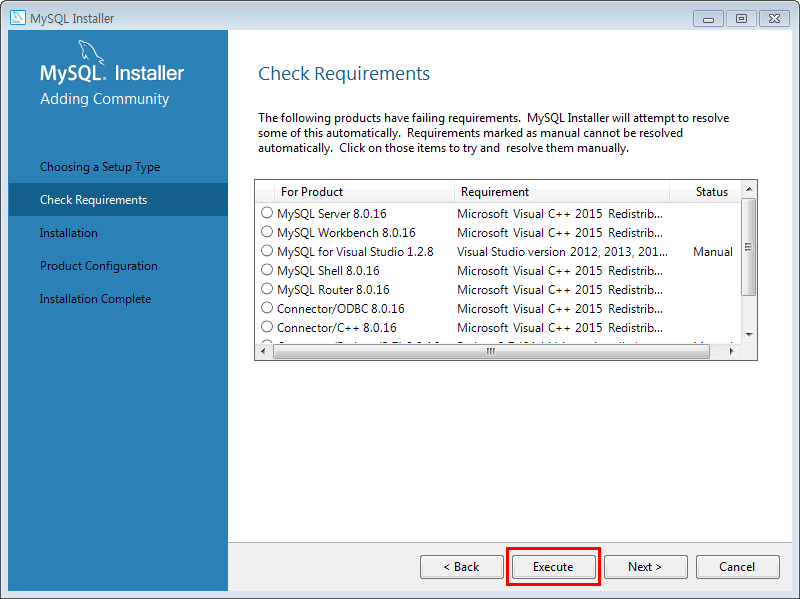Image resolution: width=800 pixels, height=599 pixels.
Task: Click MySQL Shell row's Visual C++ 2015 requirement
Action: tap(560, 270)
